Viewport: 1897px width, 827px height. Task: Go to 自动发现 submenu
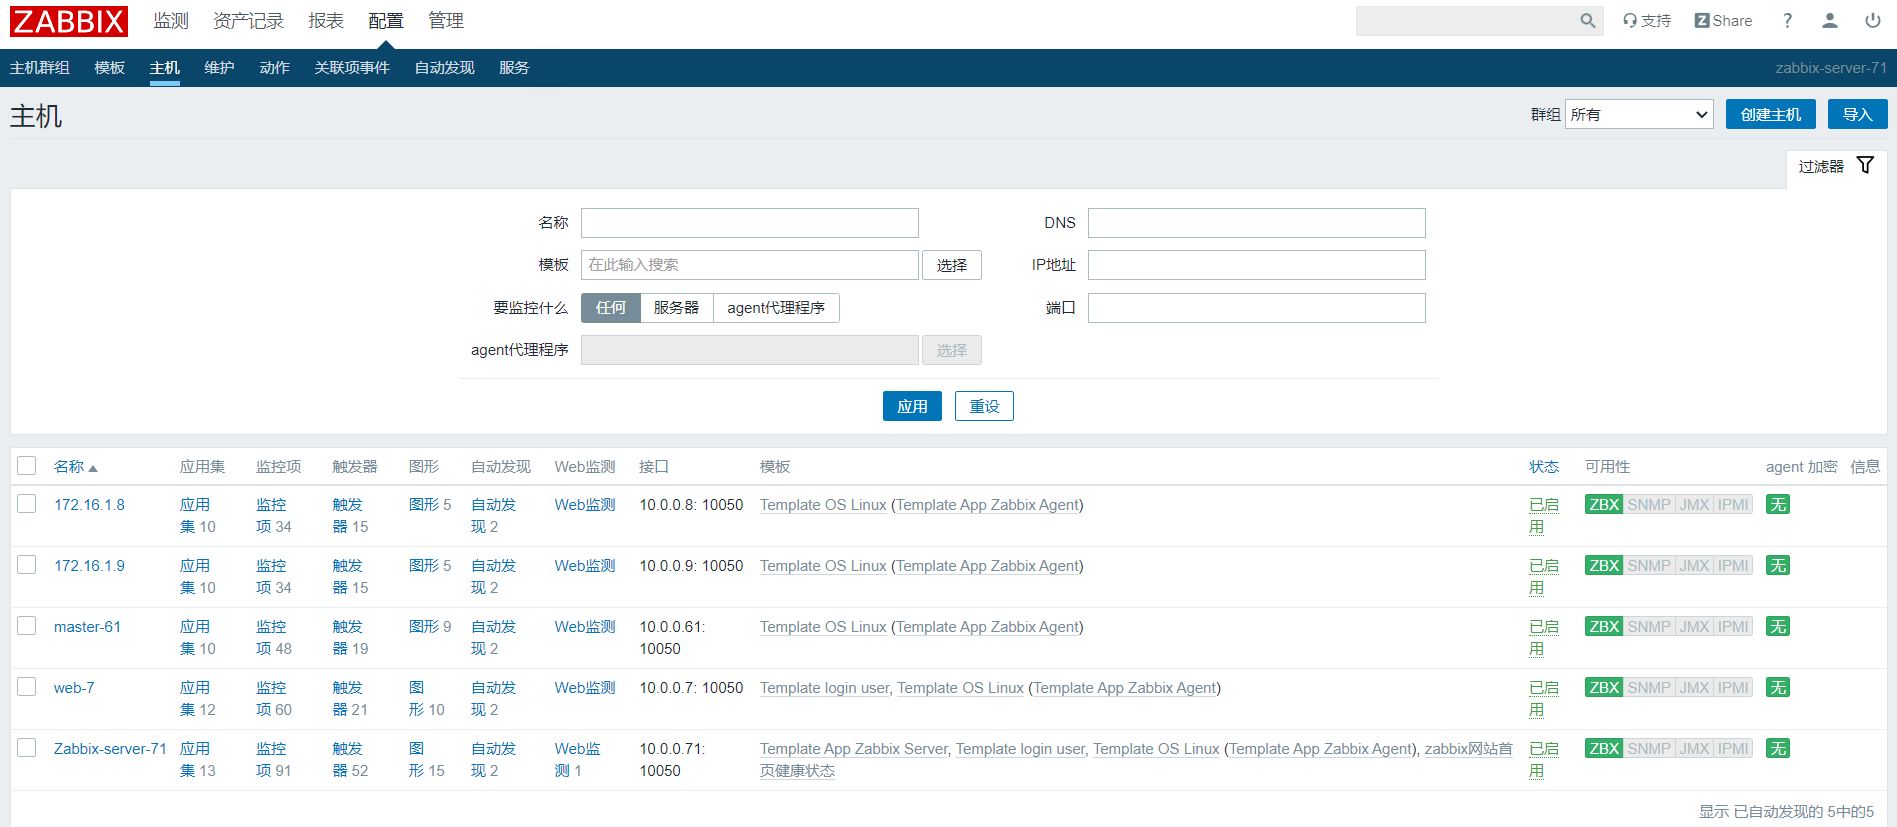444,68
